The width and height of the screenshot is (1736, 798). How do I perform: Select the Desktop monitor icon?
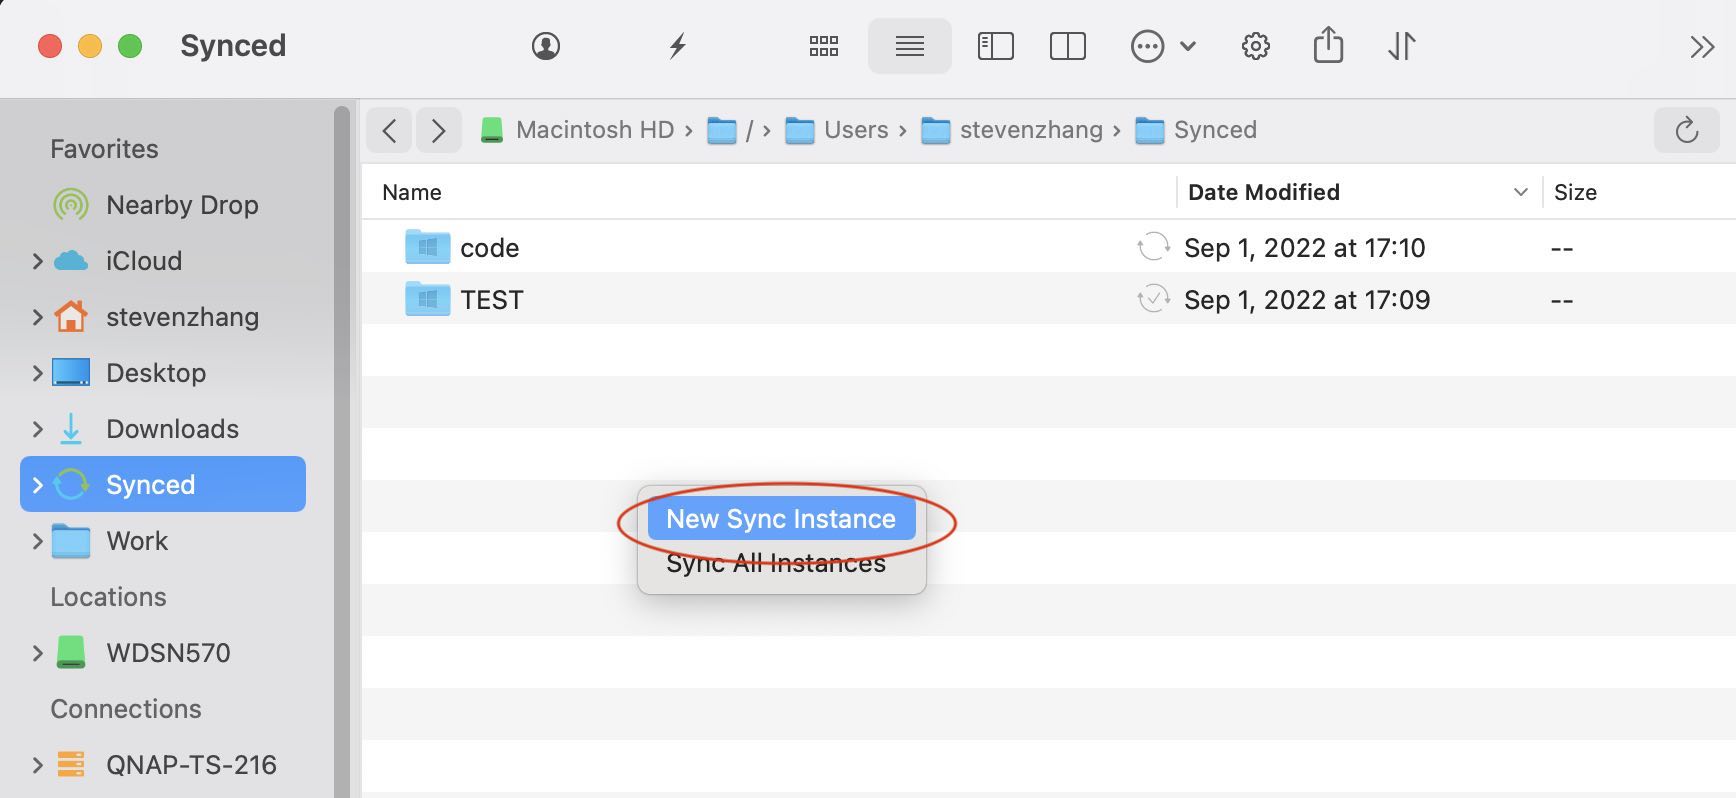(71, 373)
